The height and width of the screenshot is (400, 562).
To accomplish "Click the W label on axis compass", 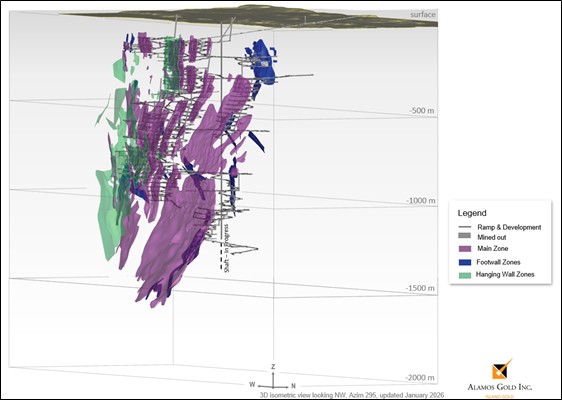I will [x=252, y=385].
